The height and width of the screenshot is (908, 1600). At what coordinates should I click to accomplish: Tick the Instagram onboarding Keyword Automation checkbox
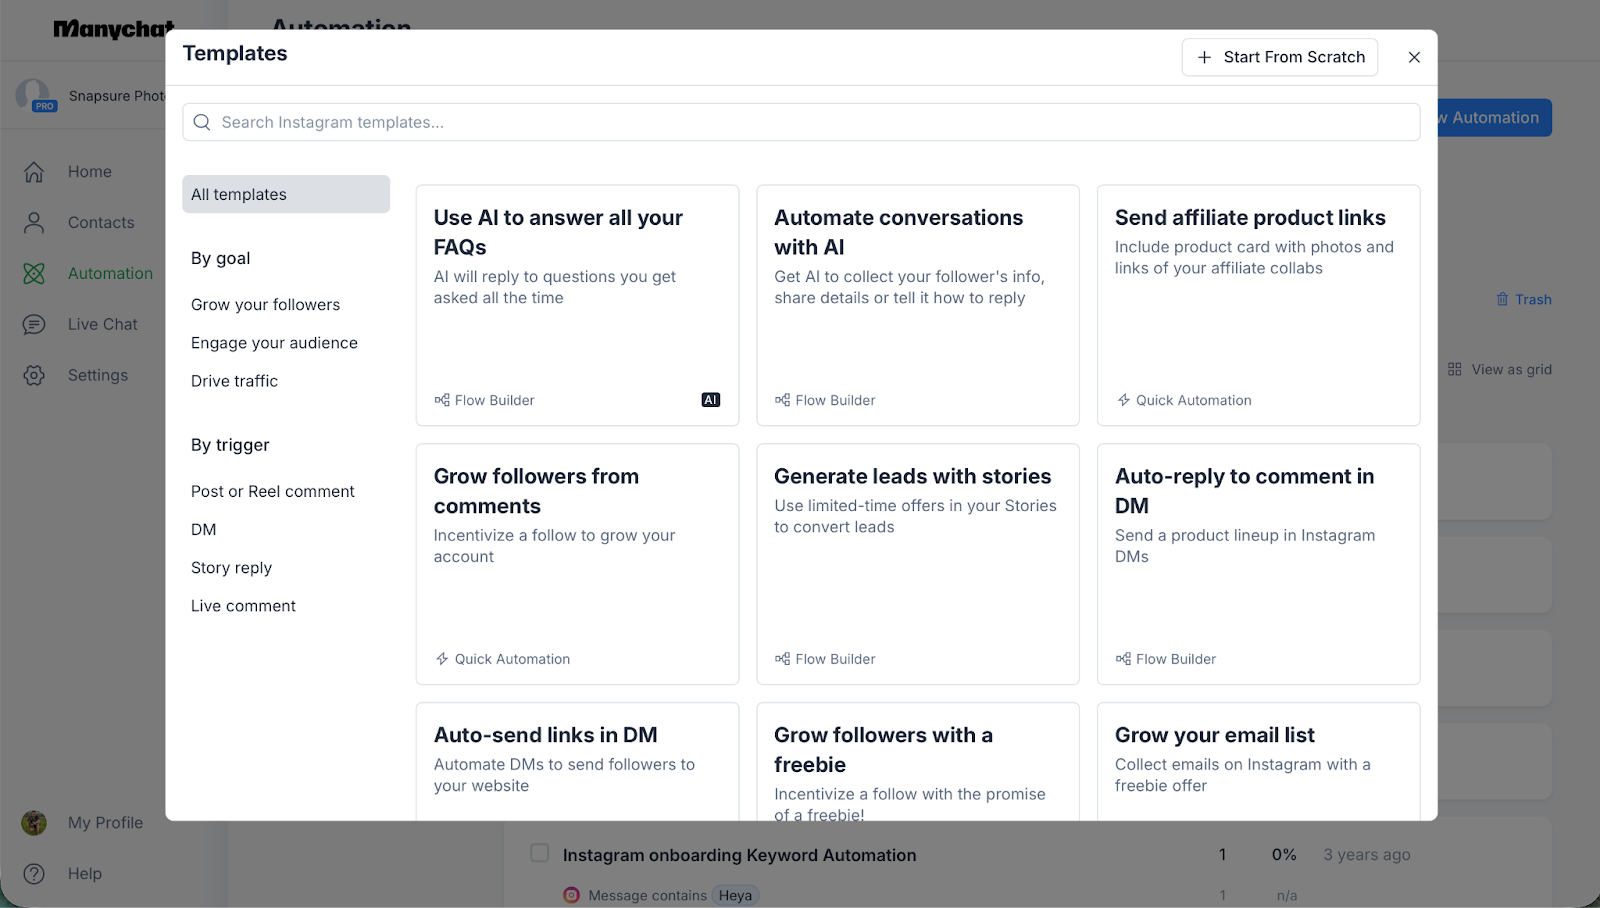click(540, 853)
